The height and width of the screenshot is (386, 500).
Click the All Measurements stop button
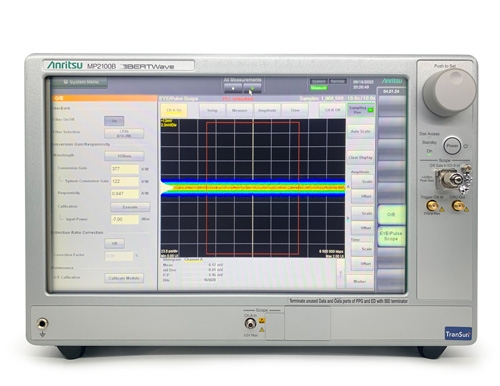233,89
